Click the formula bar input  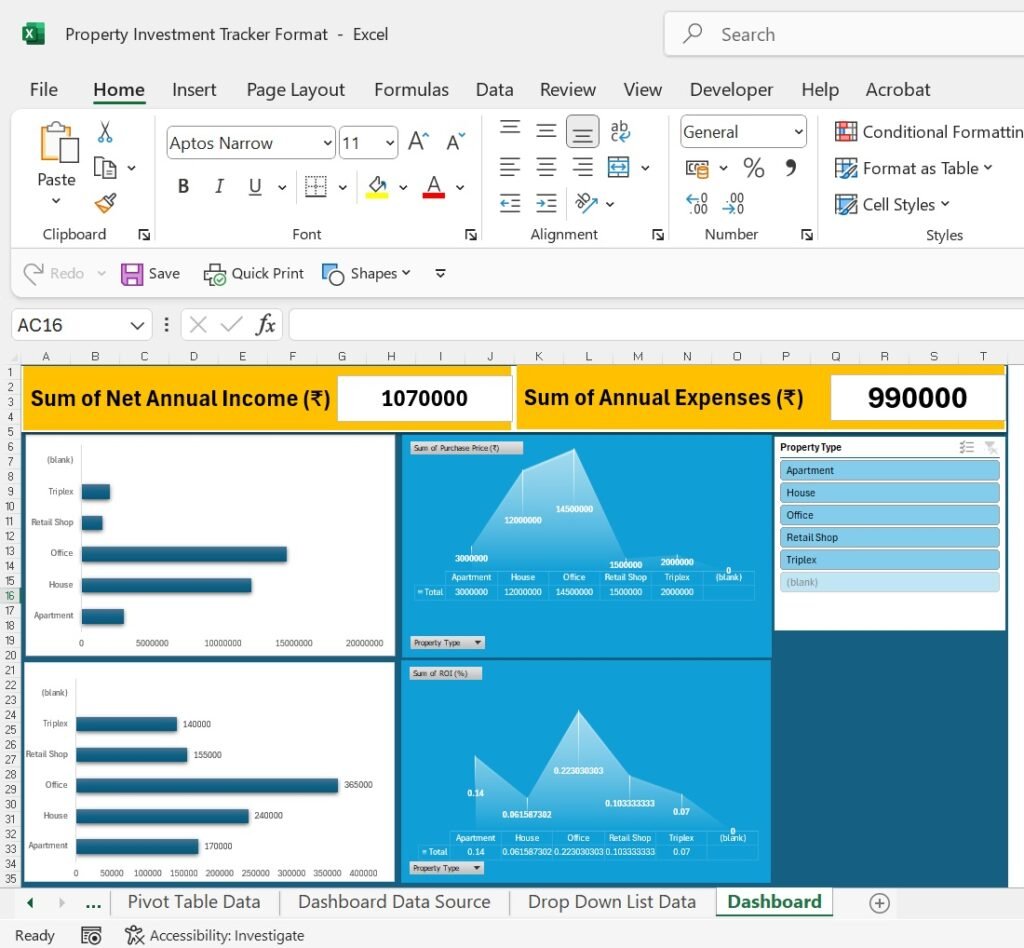656,325
